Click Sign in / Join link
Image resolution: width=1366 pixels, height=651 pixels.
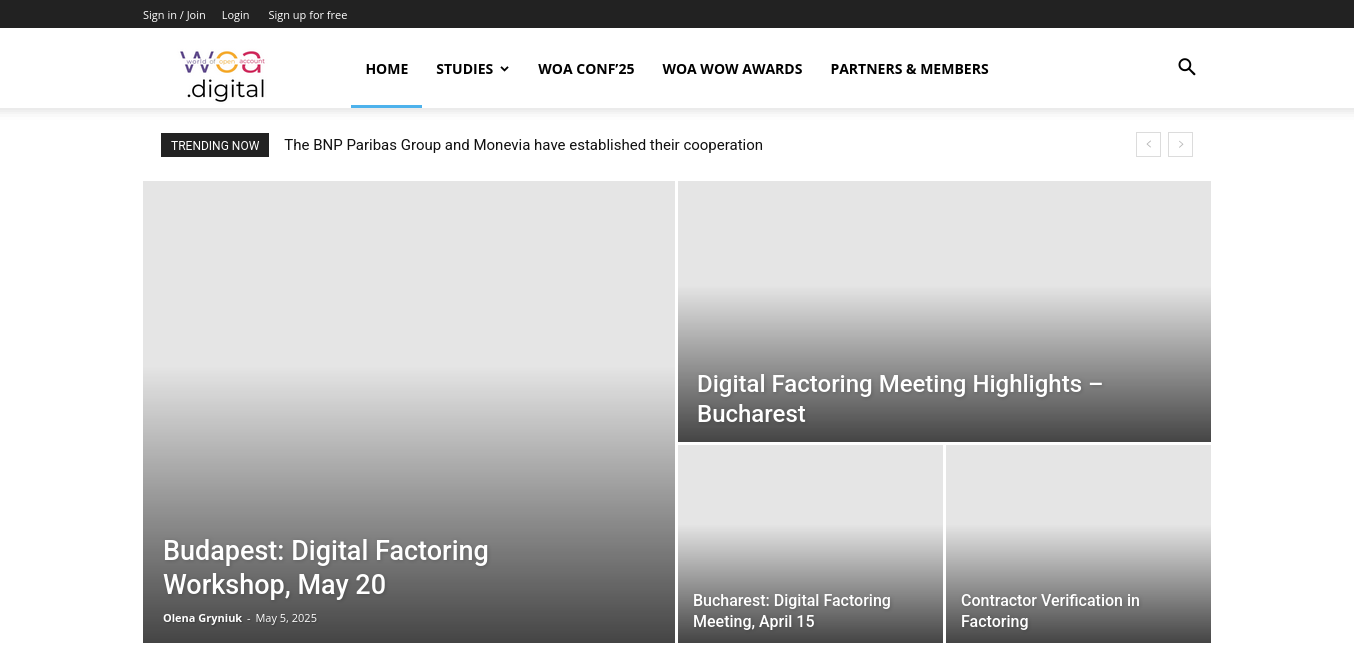pyautogui.click(x=174, y=15)
